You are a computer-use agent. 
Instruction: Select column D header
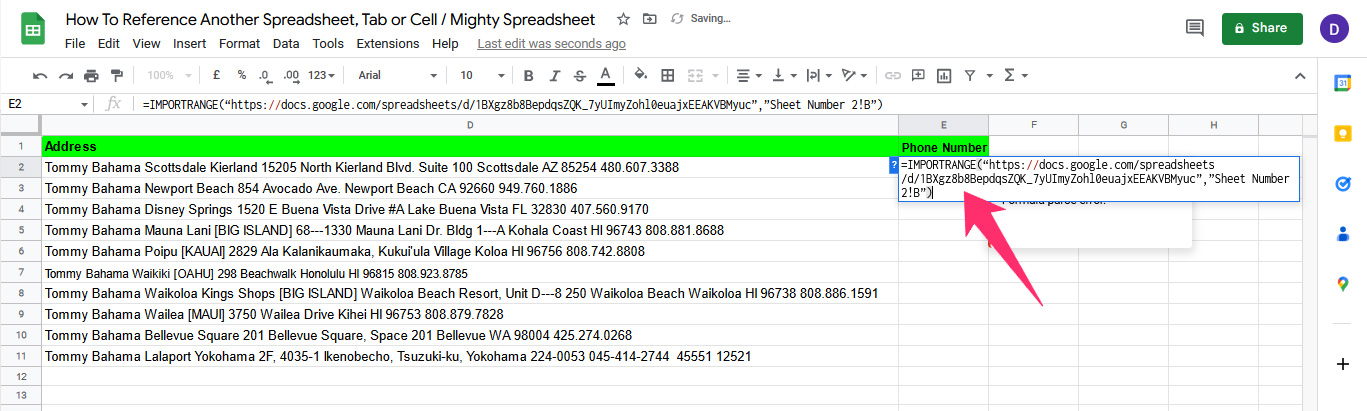click(469, 125)
